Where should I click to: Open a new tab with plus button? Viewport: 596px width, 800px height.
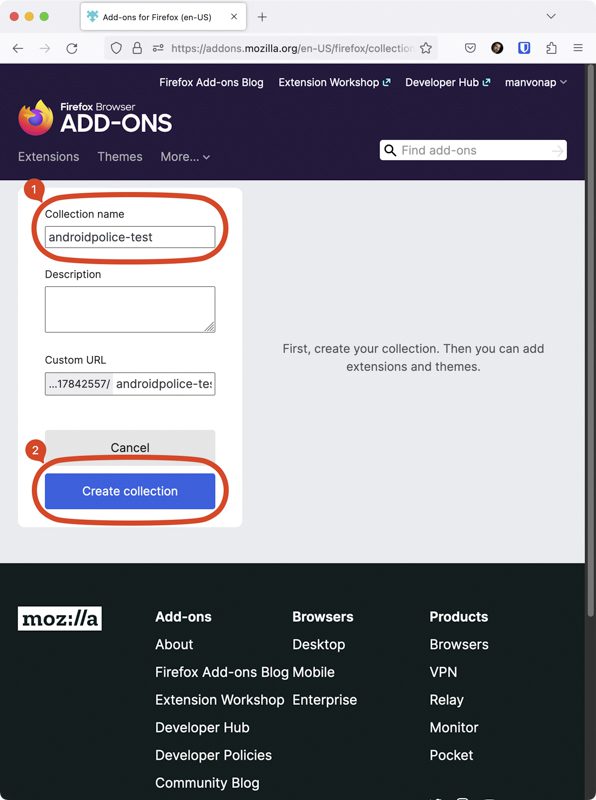[x=262, y=17]
